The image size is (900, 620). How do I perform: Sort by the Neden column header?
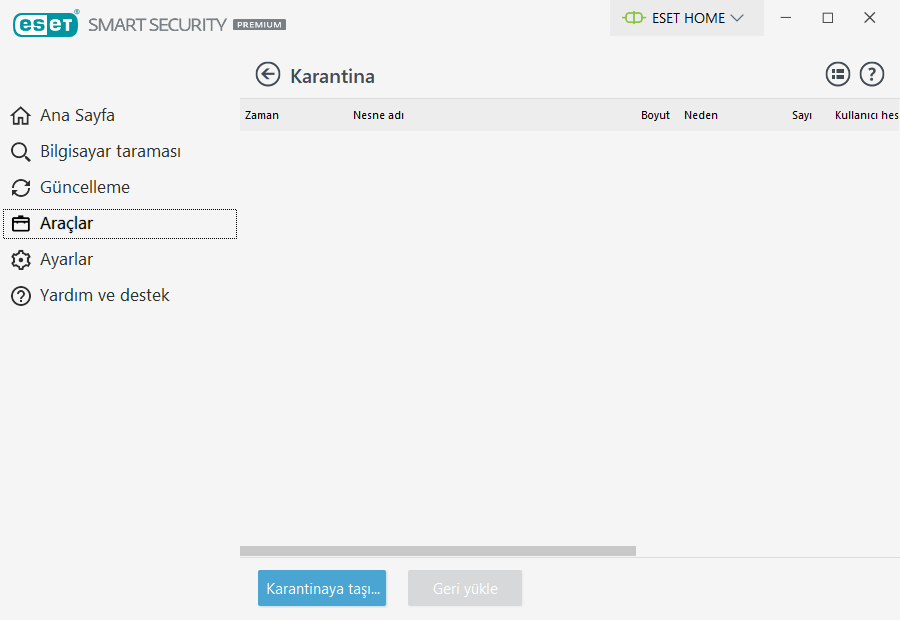tap(700, 115)
